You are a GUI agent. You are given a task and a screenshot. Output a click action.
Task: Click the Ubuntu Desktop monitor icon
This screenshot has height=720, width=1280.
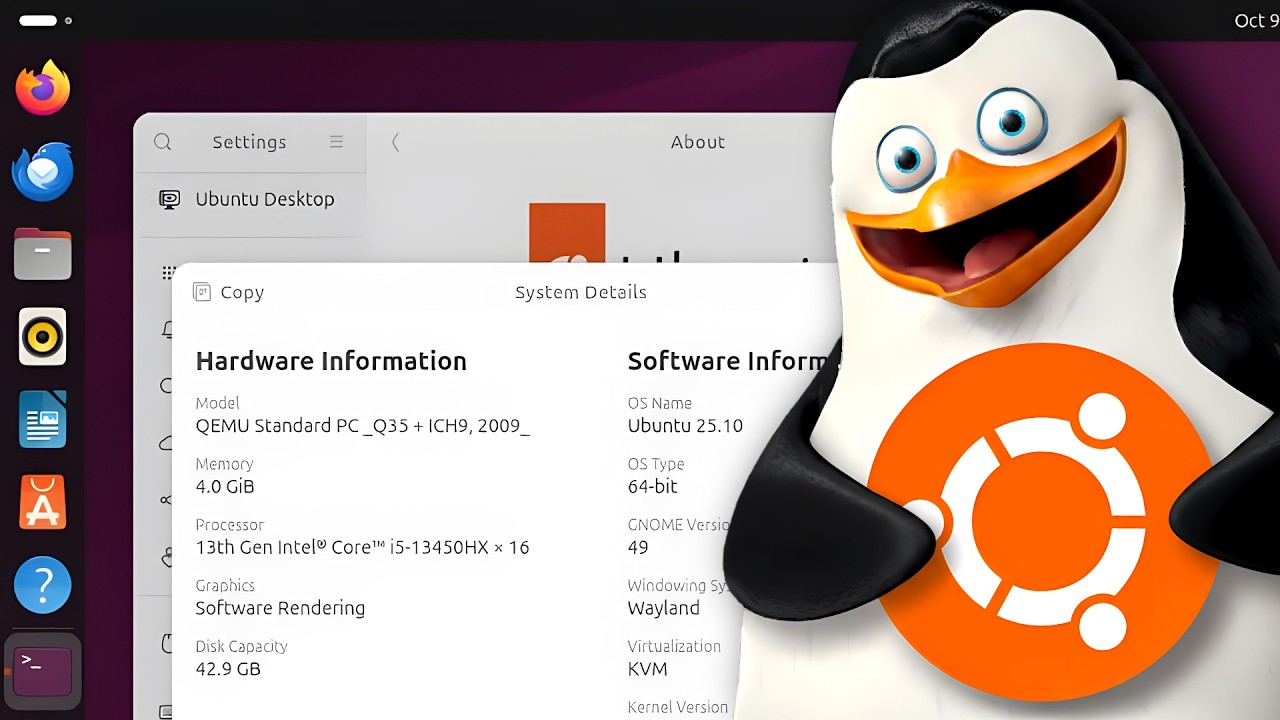point(170,199)
